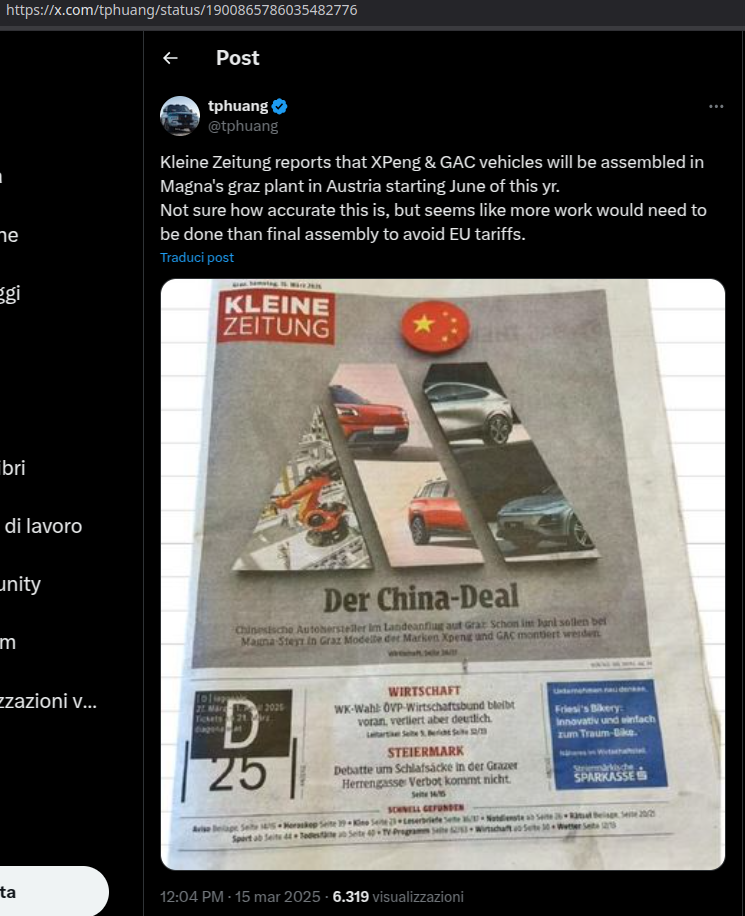The height and width of the screenshot is (916, 745).
Task: Open the truncated 'zzazioni v...' sidebar item
Action: click(48, 701)
